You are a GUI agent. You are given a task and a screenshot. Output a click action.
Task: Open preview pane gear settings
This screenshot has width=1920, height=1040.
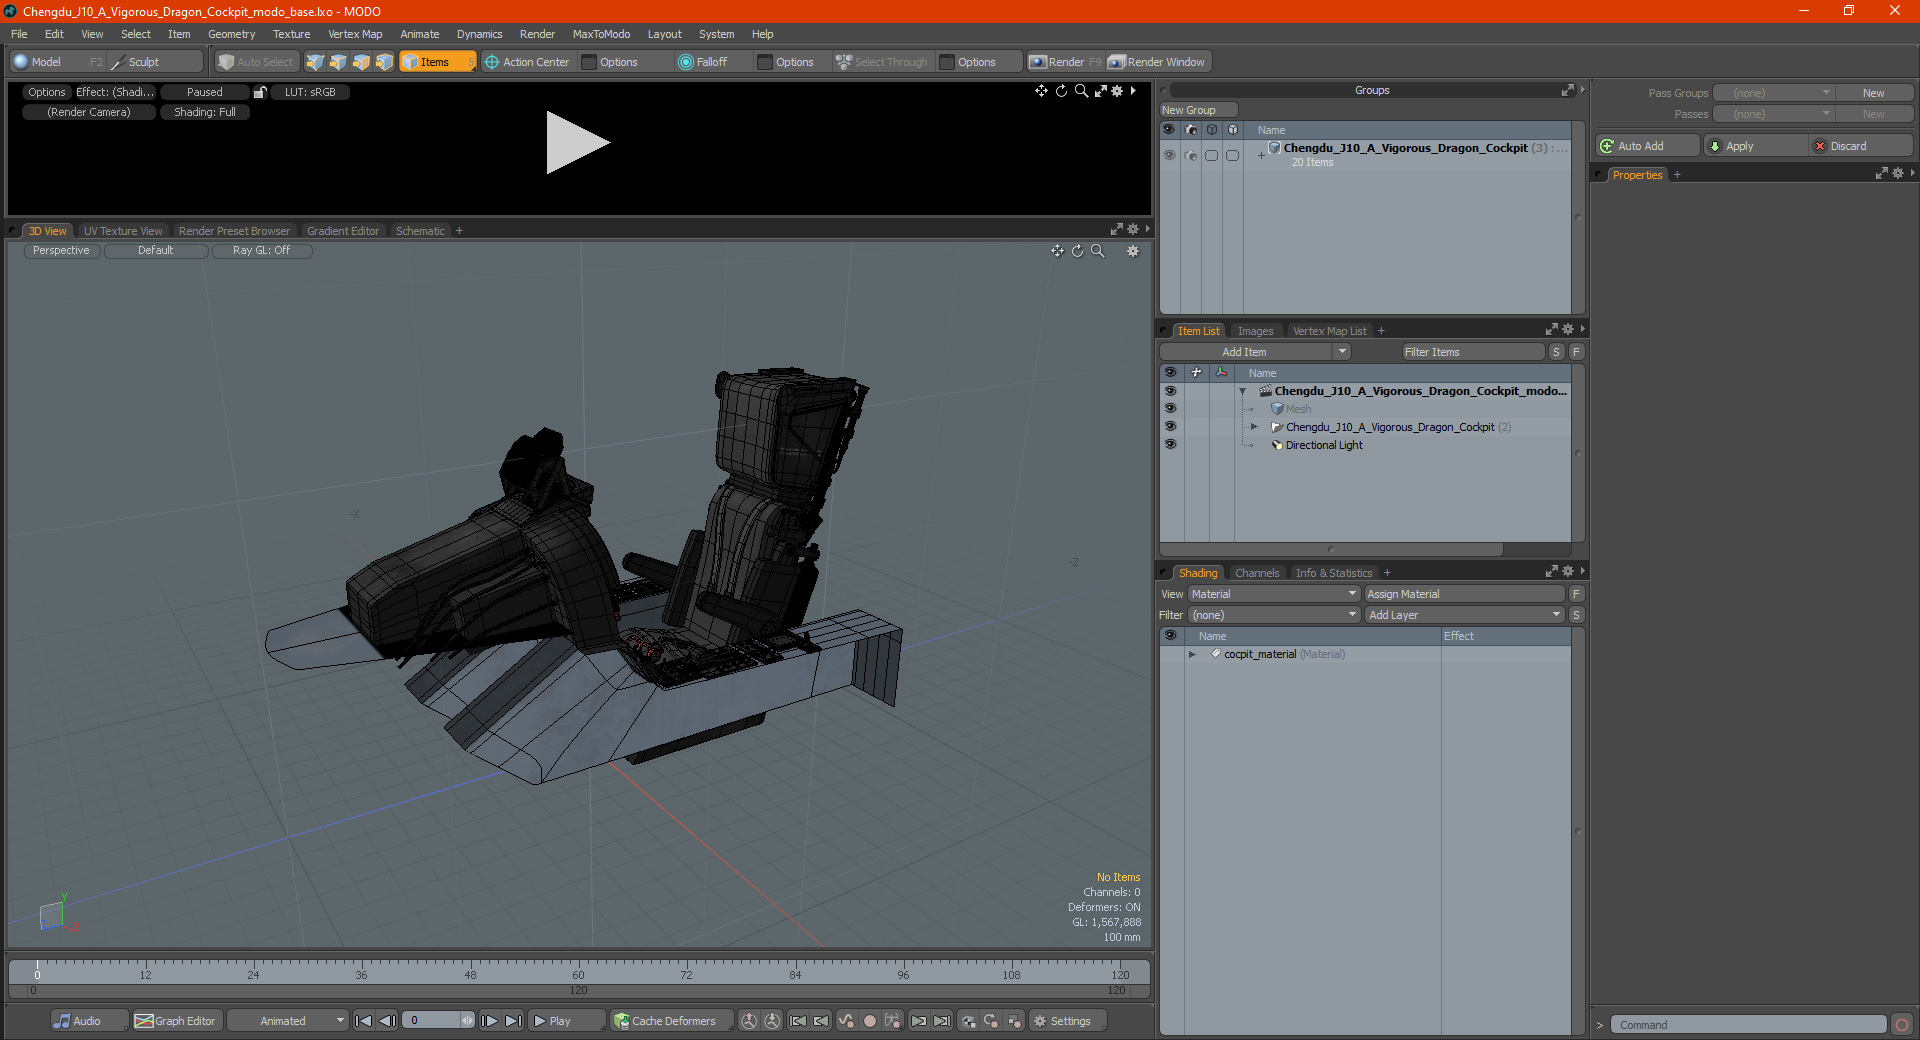pyautogui.click(x=1117, y=91)
